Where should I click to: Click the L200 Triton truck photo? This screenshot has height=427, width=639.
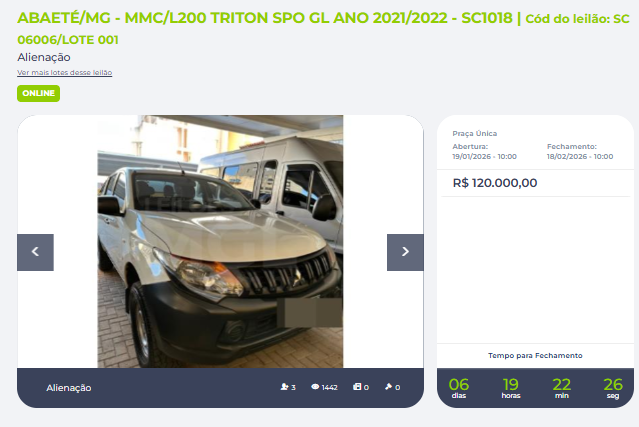[220, 241]
